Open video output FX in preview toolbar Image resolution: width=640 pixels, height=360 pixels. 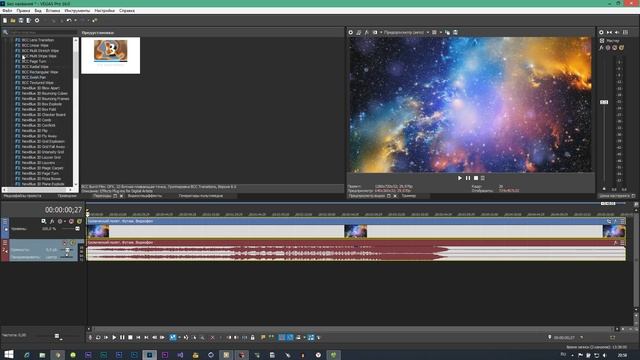click(367, 32)
